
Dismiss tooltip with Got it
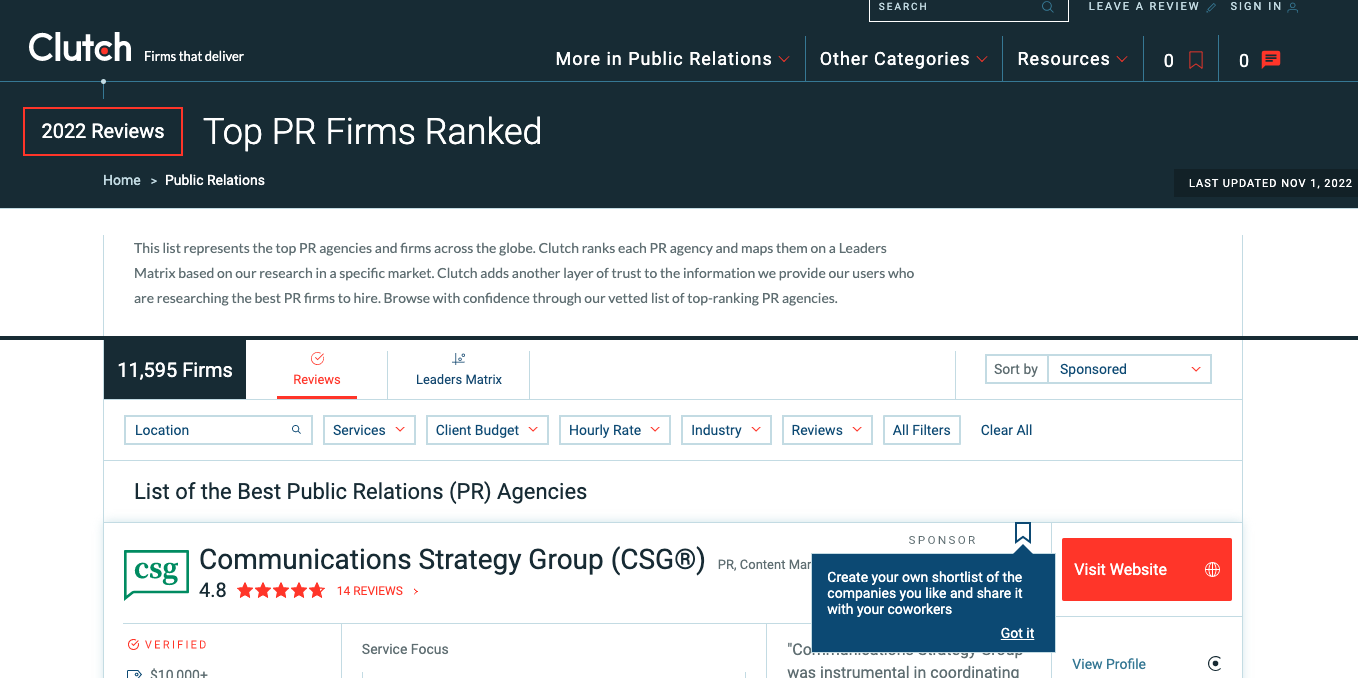click(x=1017, y=633)
